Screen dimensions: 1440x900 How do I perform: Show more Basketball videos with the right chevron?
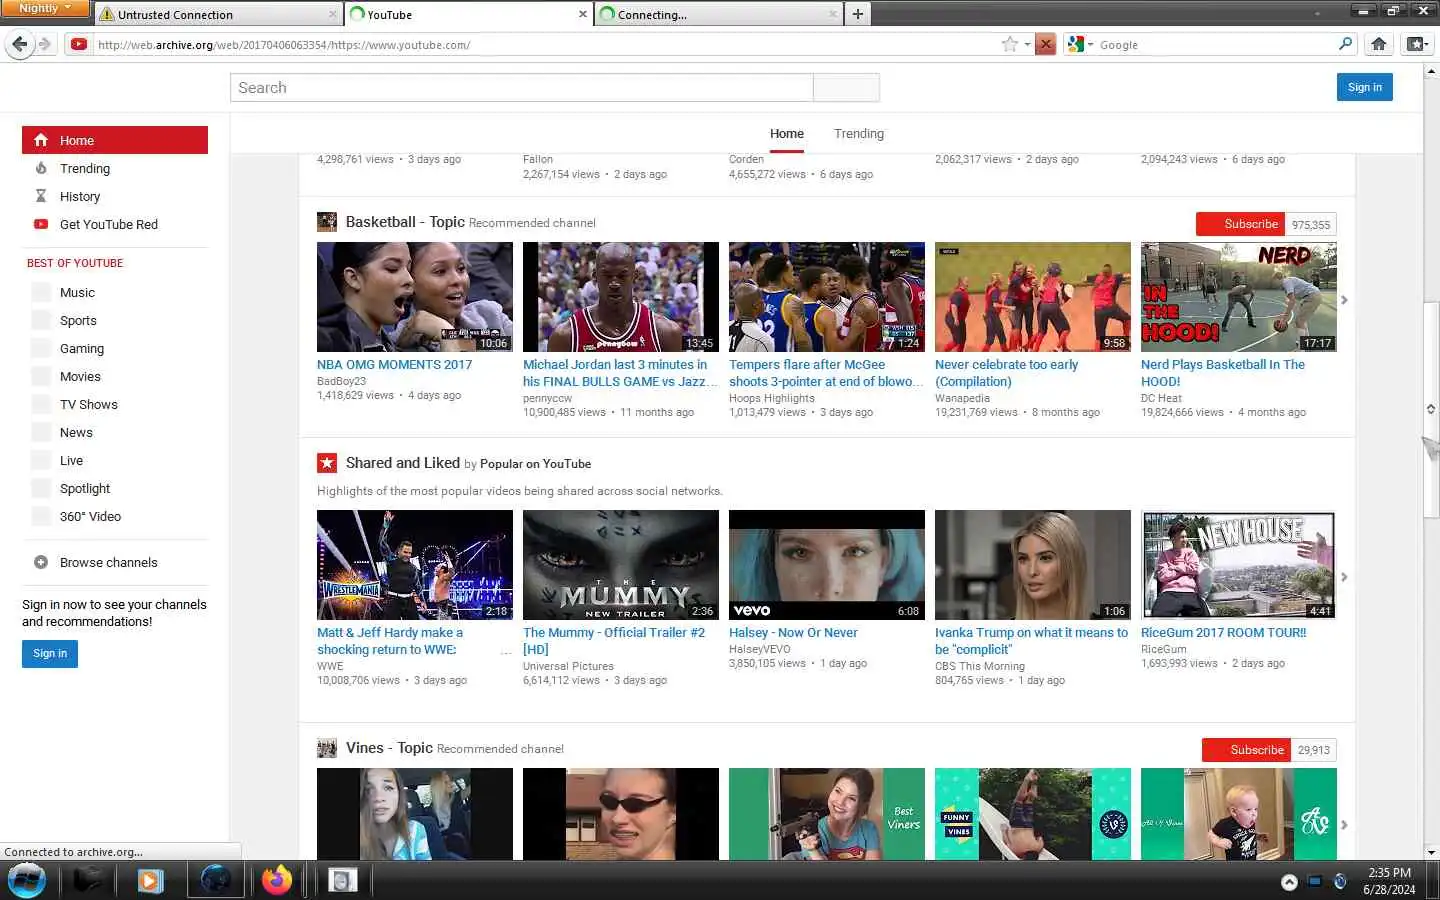1344,300
